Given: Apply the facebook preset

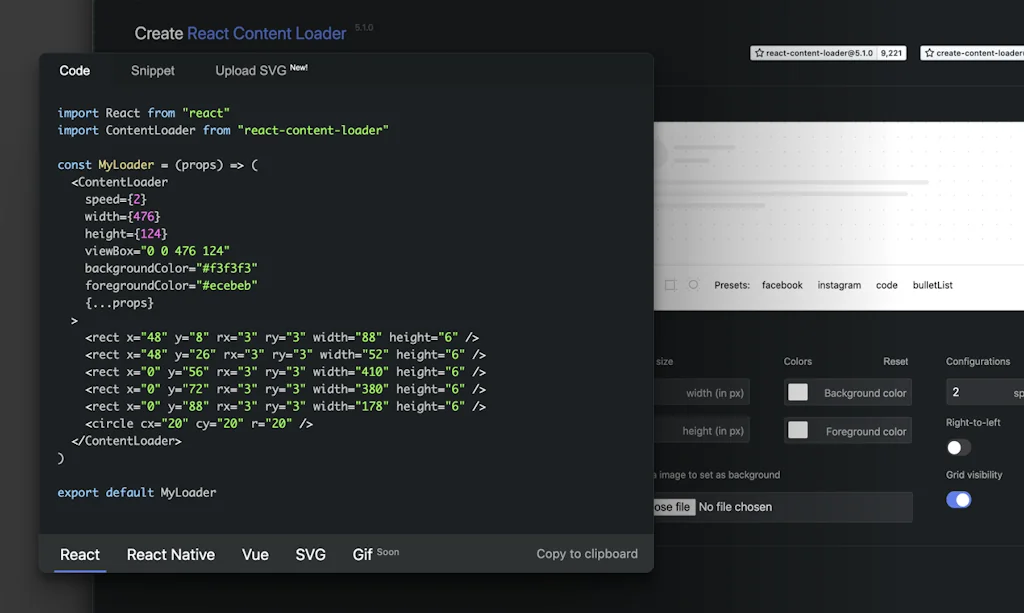Looking at the screenshot, I should 781,285.
